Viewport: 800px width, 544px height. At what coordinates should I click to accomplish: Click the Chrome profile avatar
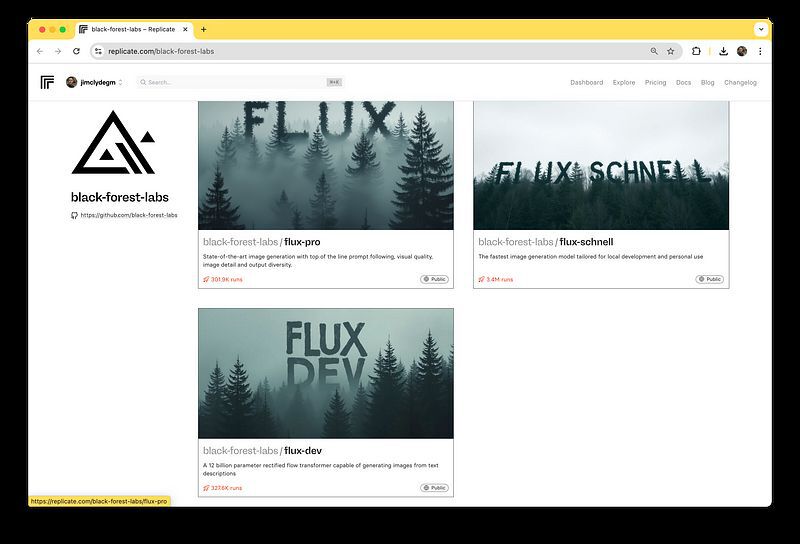(x=742, y=51)
